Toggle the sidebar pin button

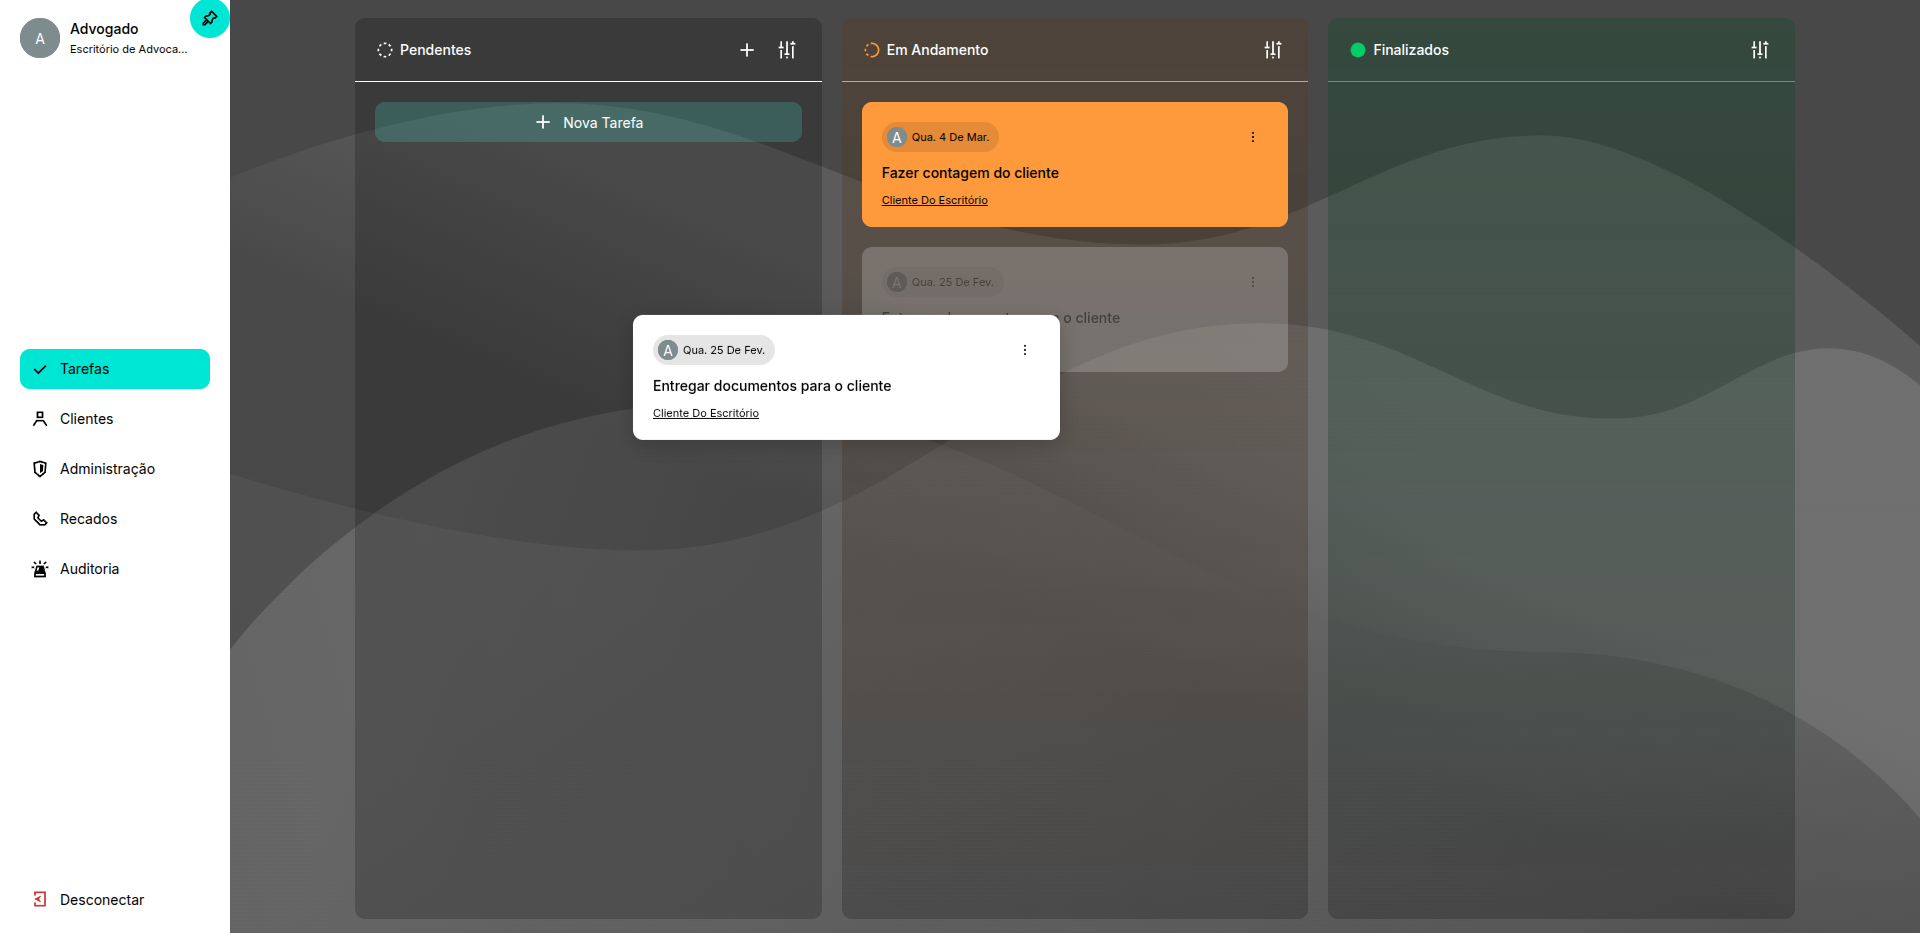(x=209, y=18)
